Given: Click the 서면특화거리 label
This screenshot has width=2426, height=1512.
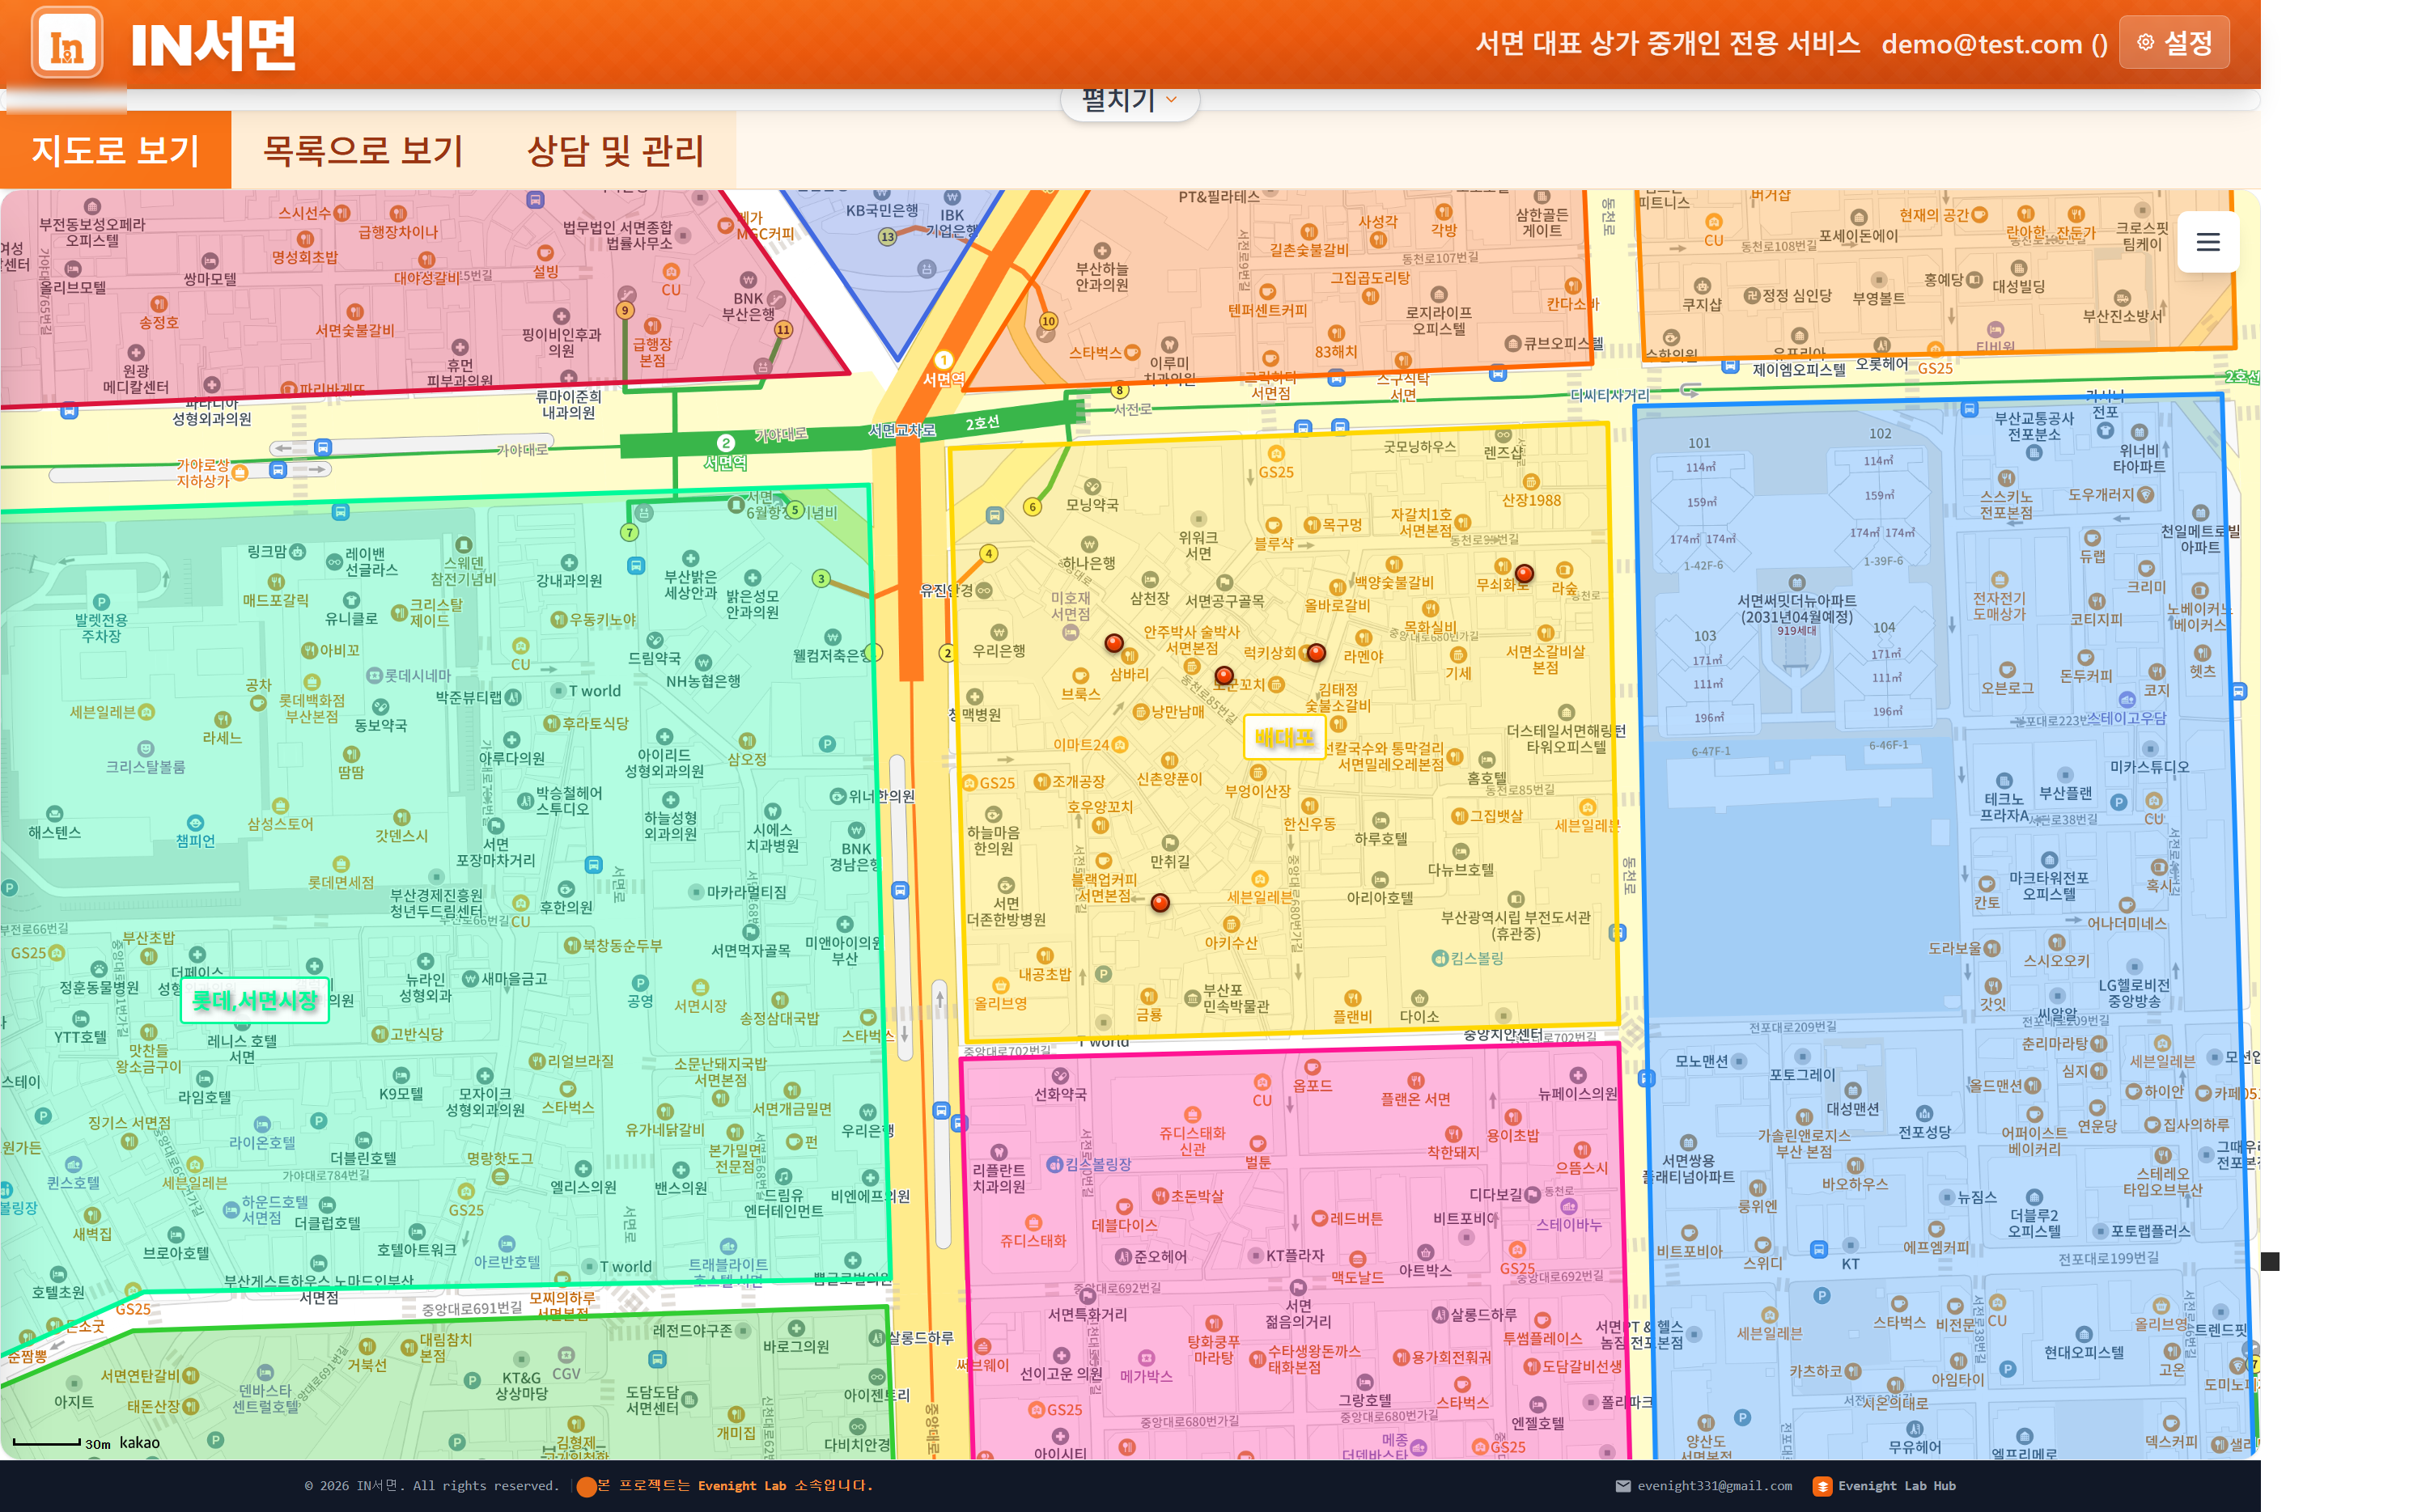Looking at the screenshot, I should click(x=1087, y=1314).
